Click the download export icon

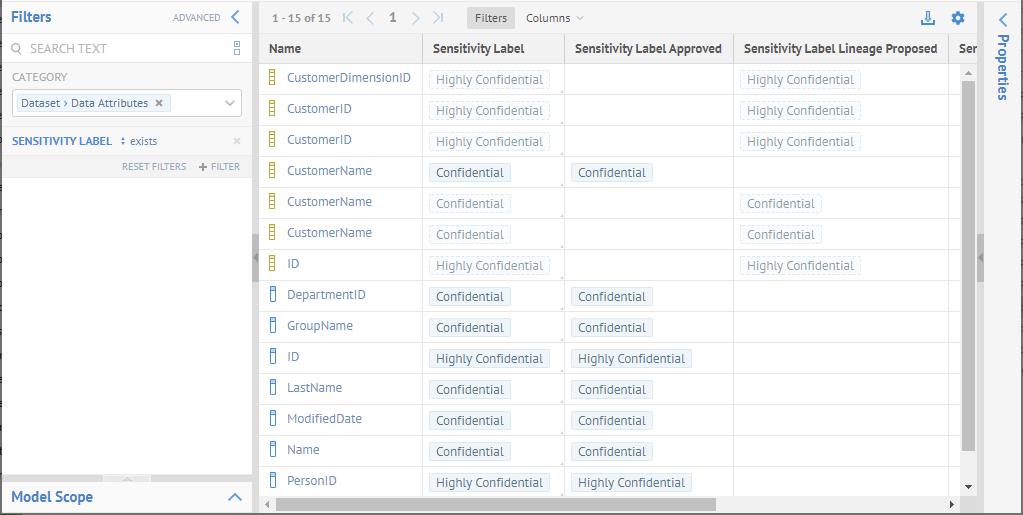pos(928,18)
